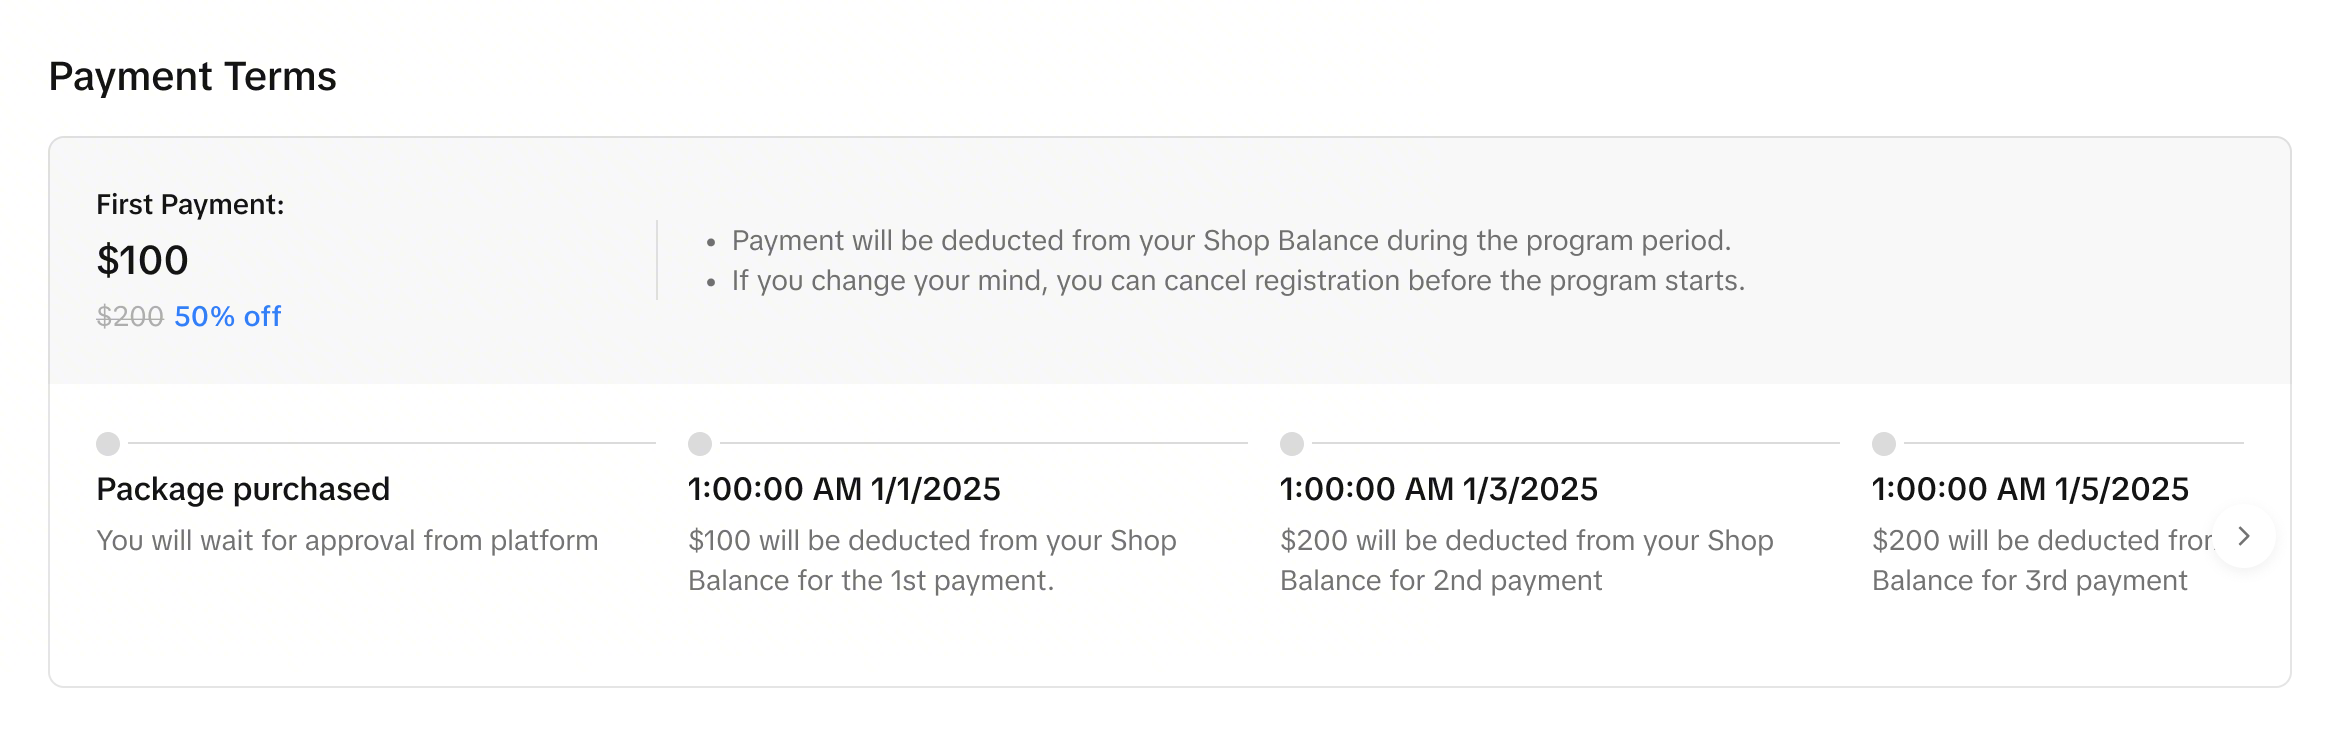
Task: Click the $100 first payment amount
Action: coord(143,261)
